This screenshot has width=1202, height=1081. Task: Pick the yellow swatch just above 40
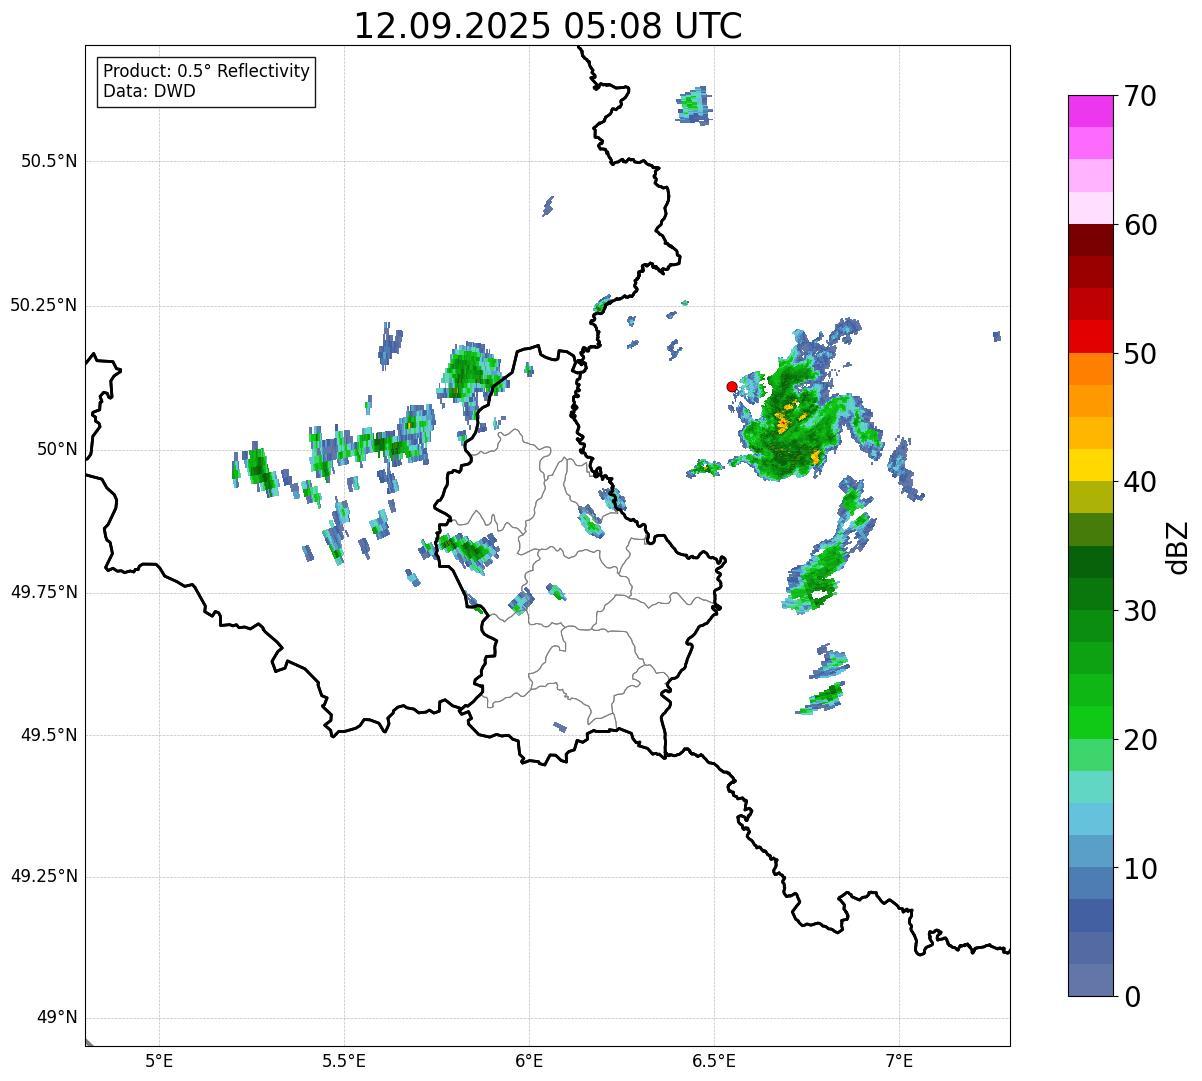tap(1090, 465)
